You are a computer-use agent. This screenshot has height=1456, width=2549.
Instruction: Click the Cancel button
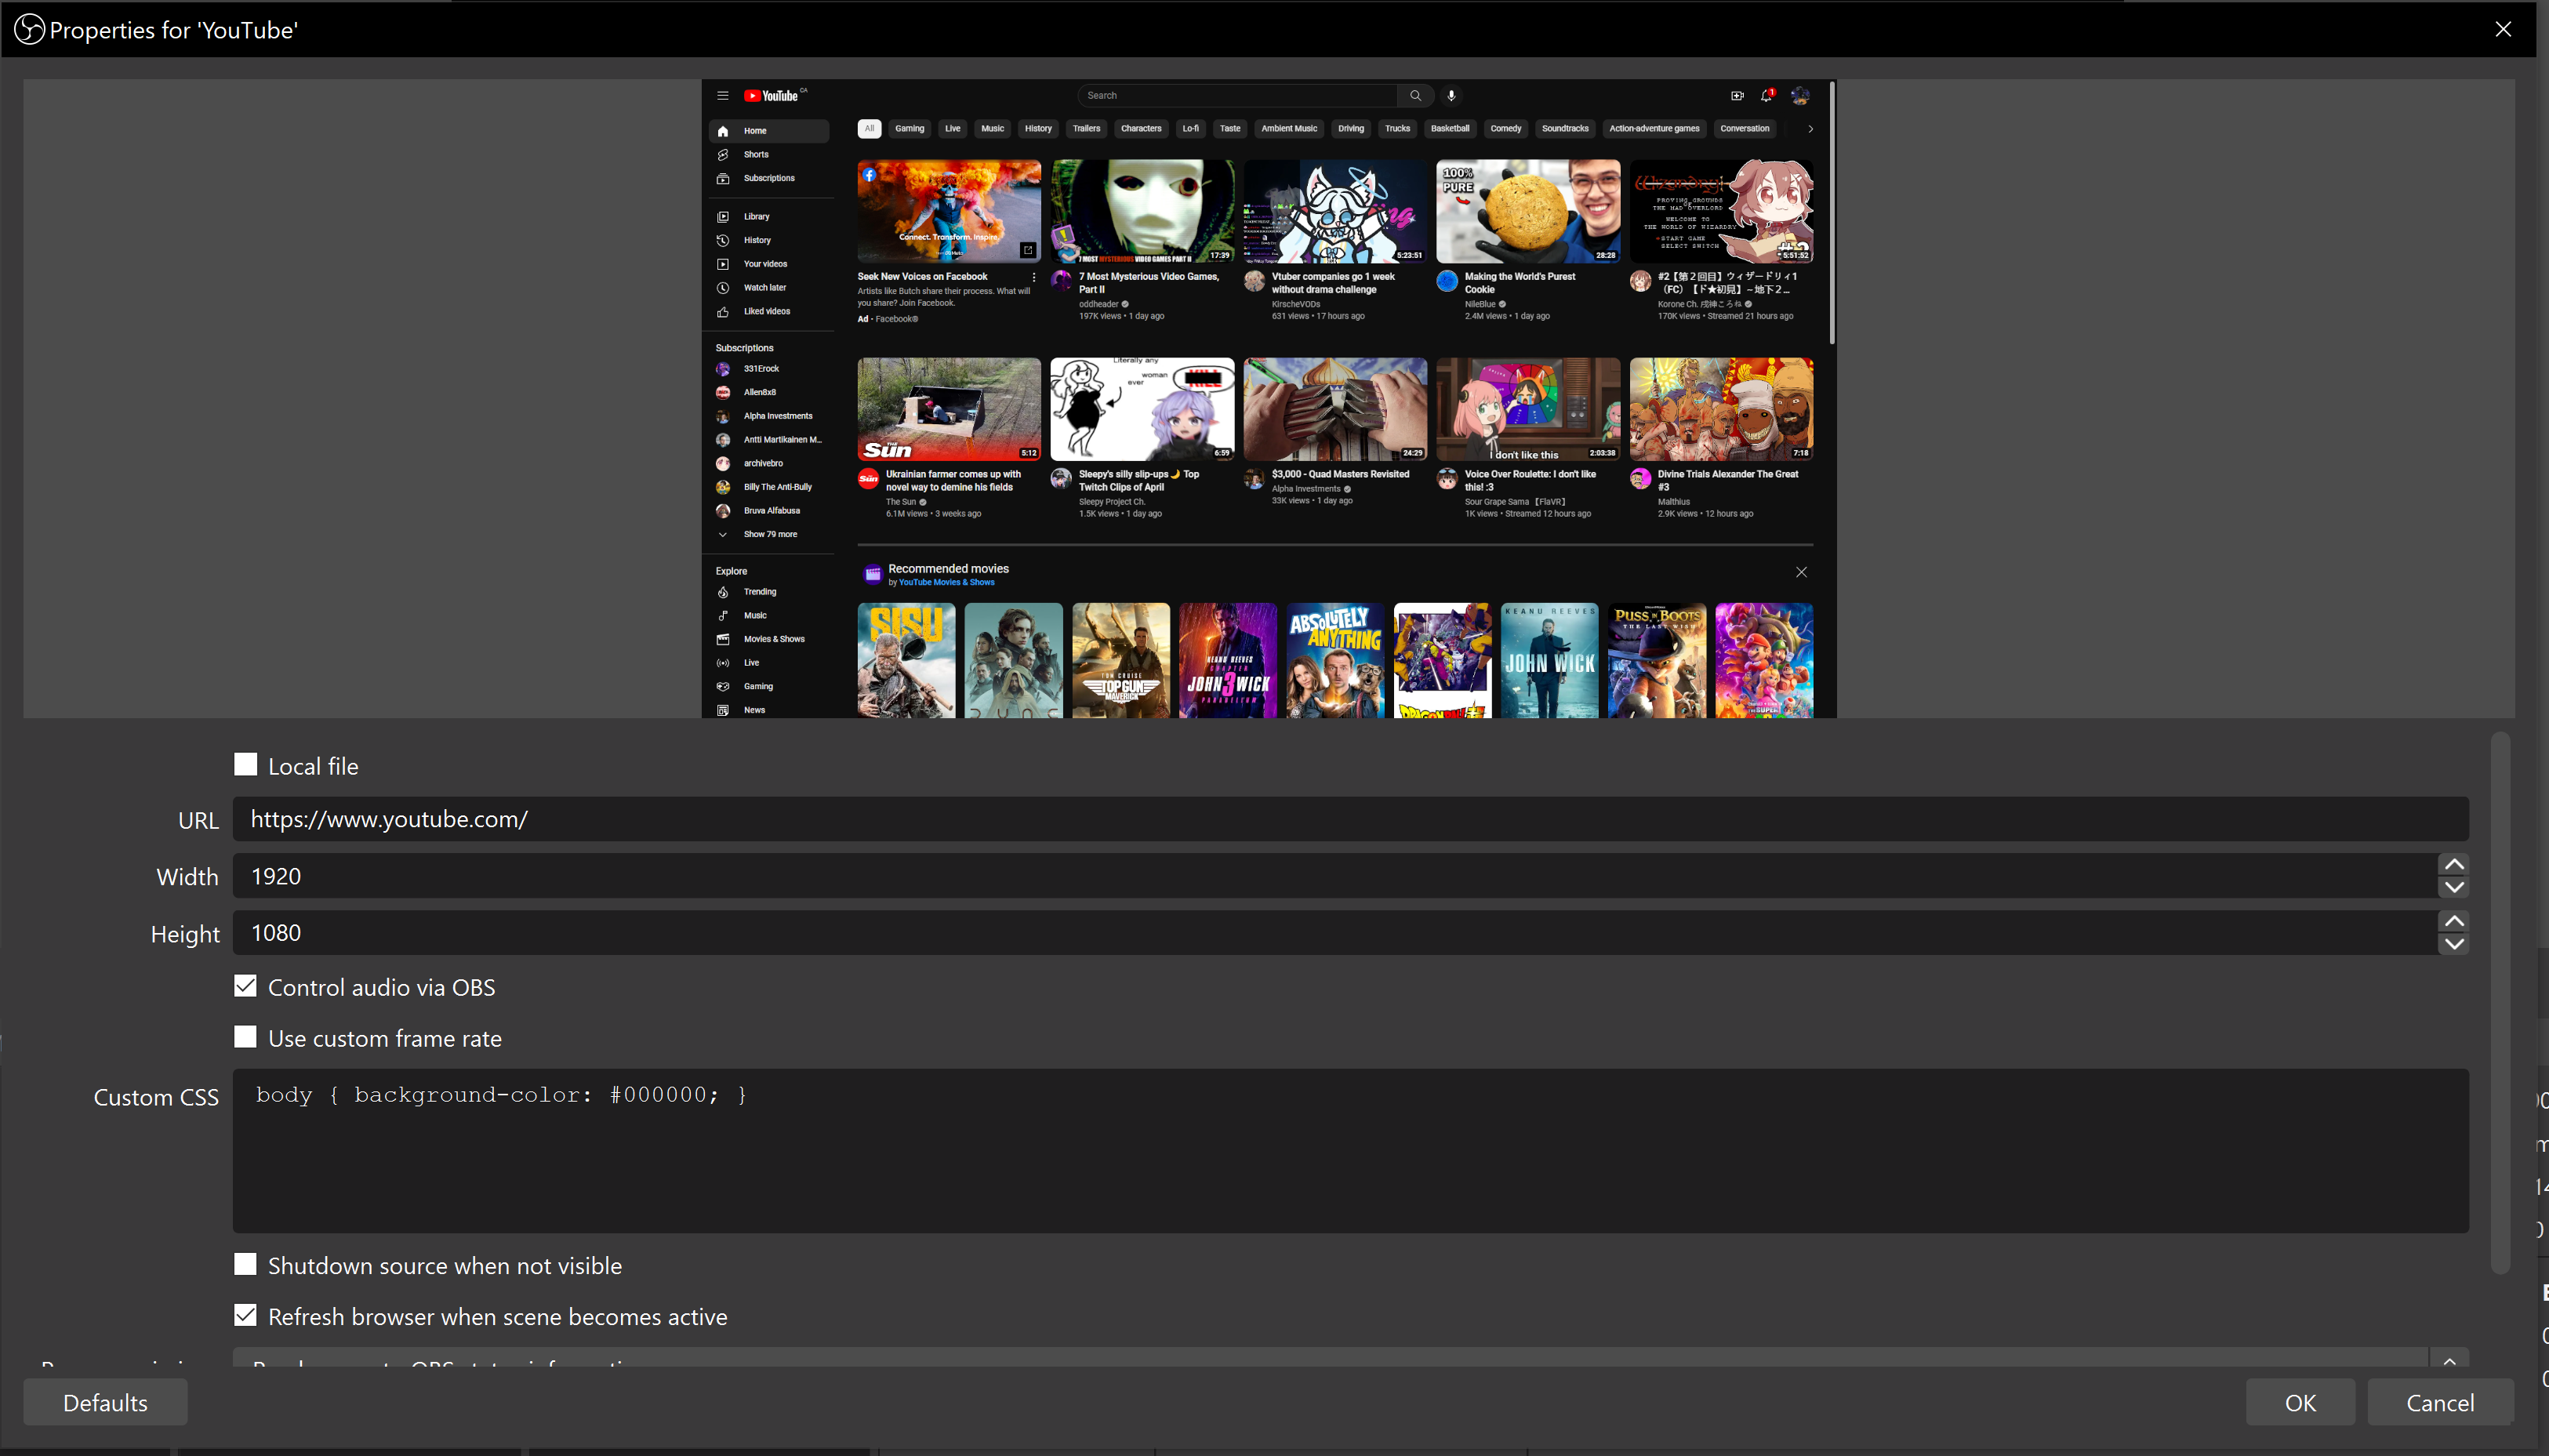(2440, 1402)
